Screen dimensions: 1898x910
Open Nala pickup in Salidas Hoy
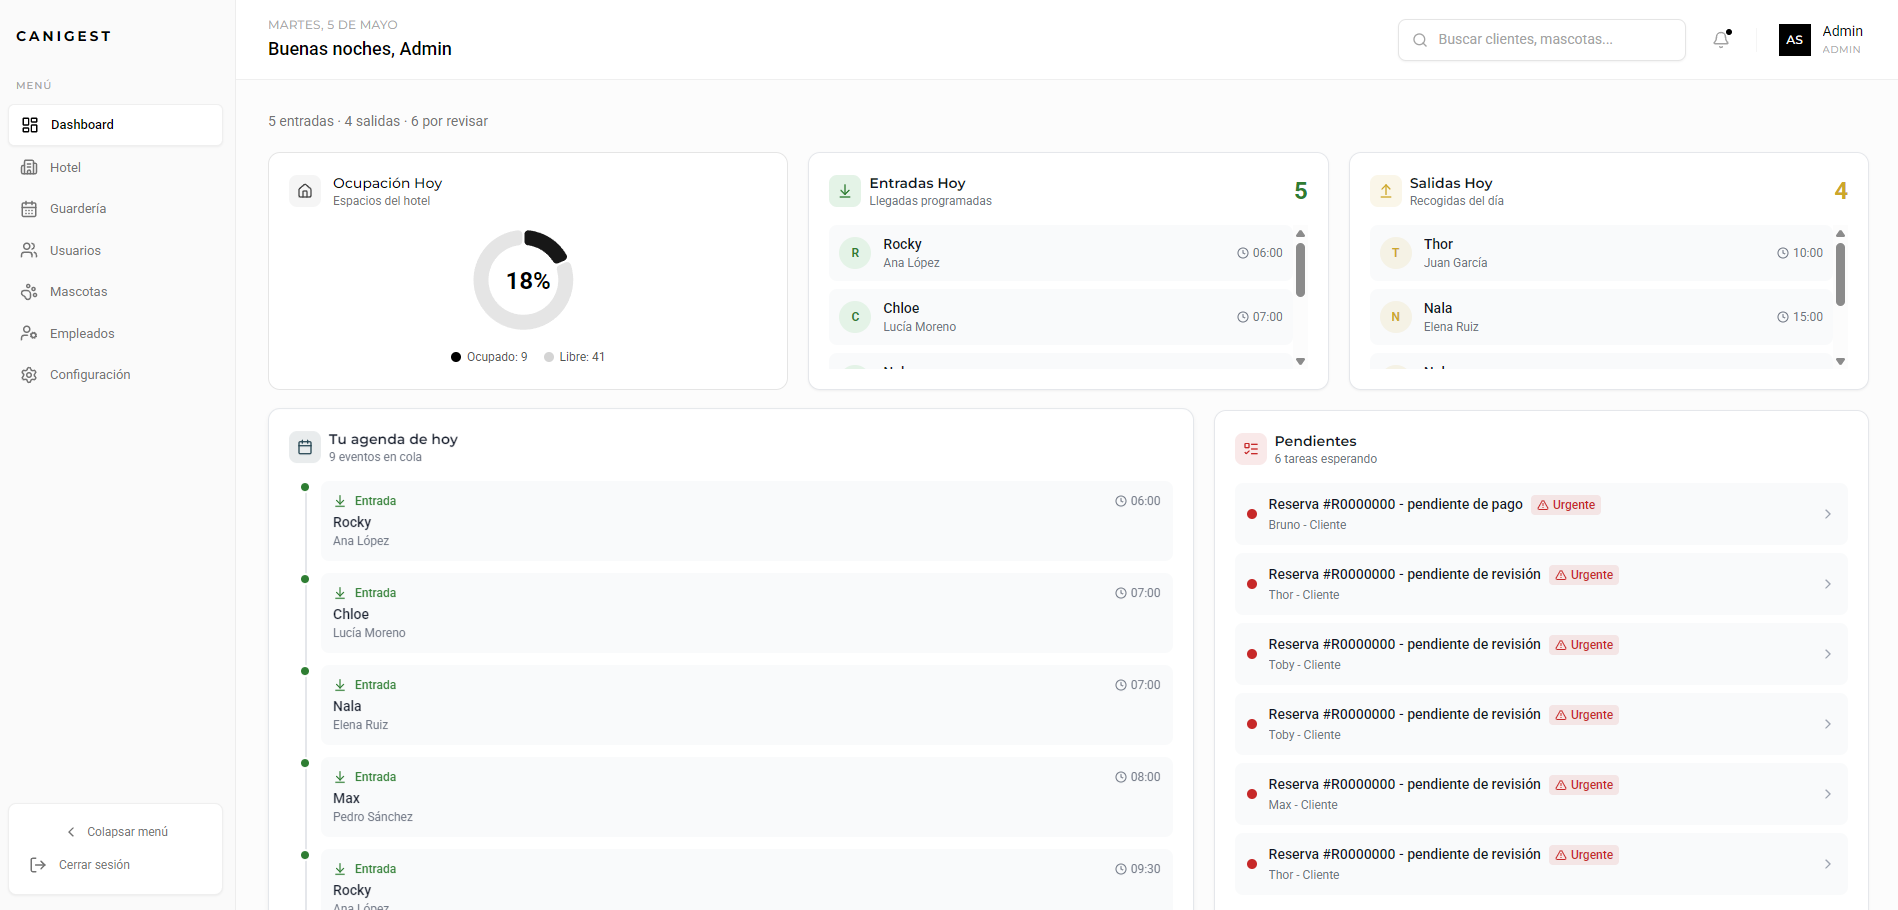[1601, 317]
